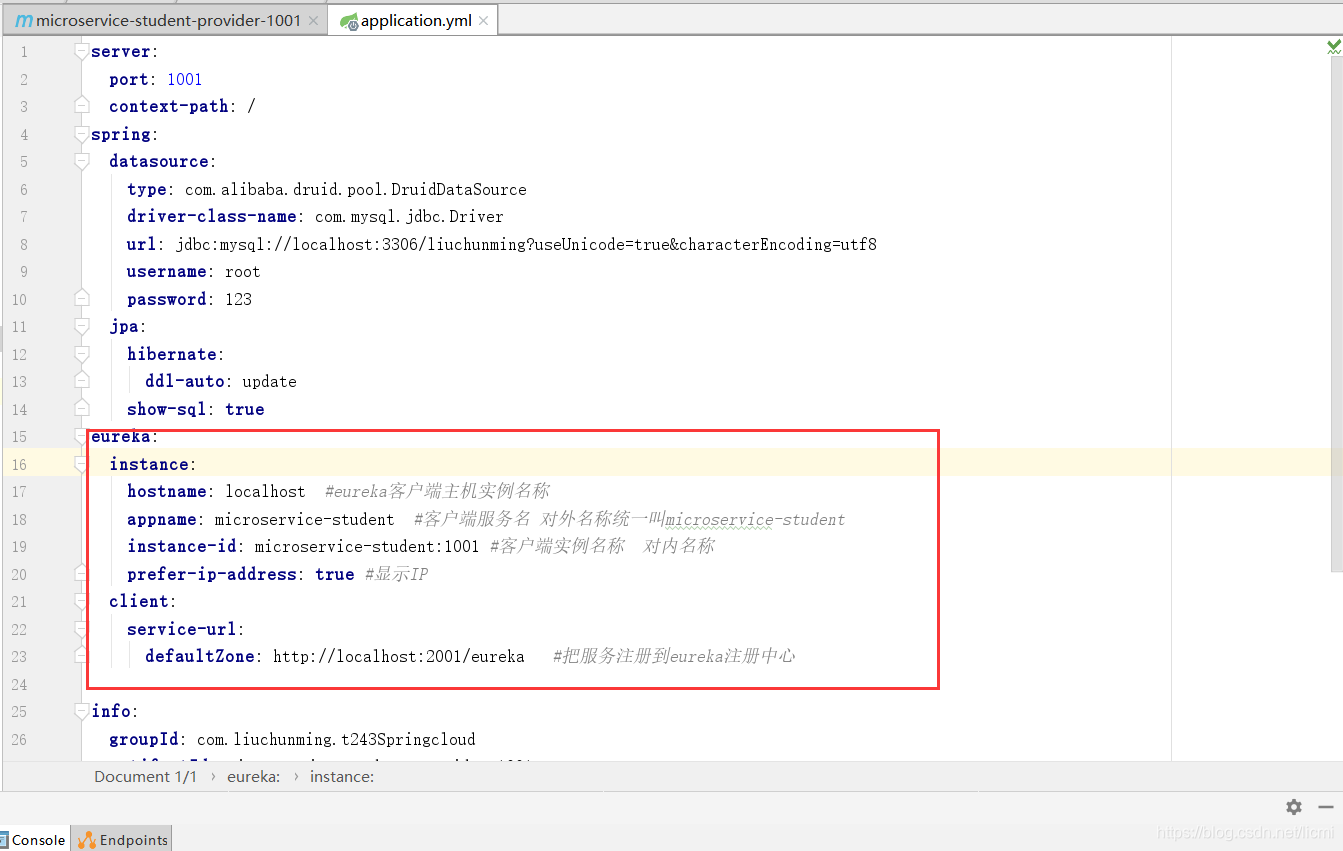Collapse the jpa block fold marker
This screenshot has height=851, width=1343.
tap(82, 327)
